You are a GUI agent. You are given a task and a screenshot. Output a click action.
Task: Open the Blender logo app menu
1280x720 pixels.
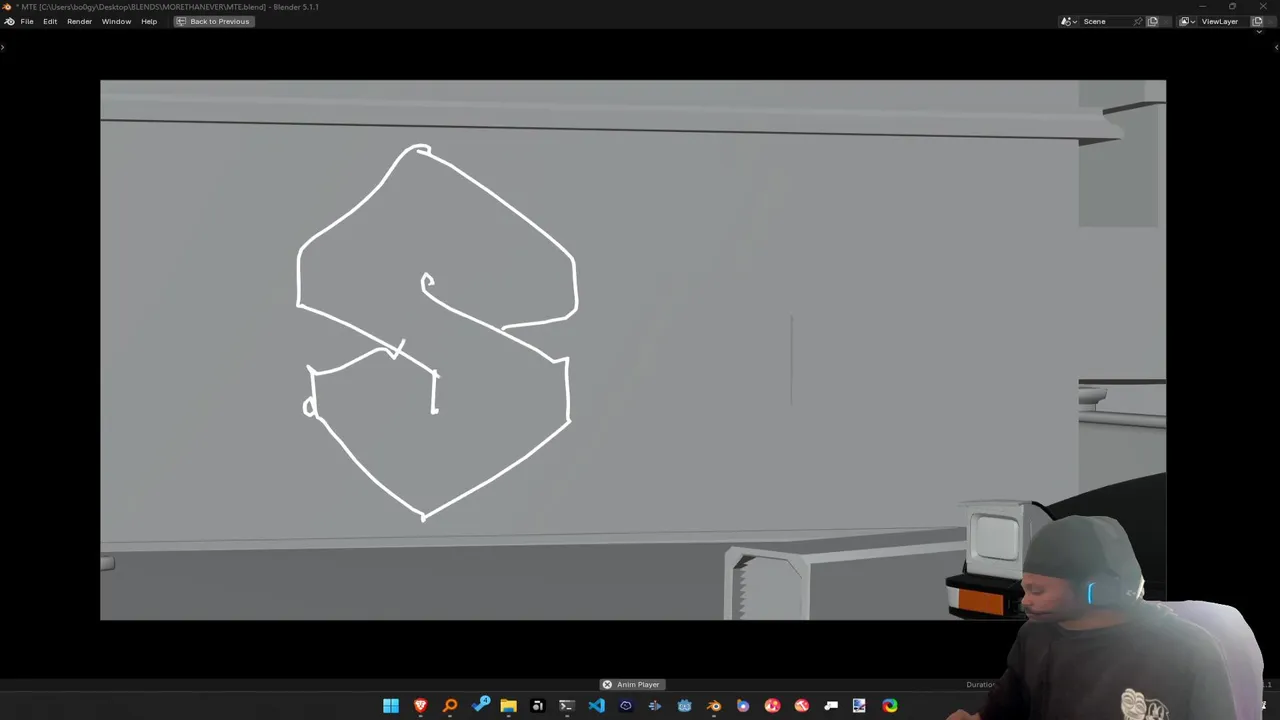[x=9, y=21]
